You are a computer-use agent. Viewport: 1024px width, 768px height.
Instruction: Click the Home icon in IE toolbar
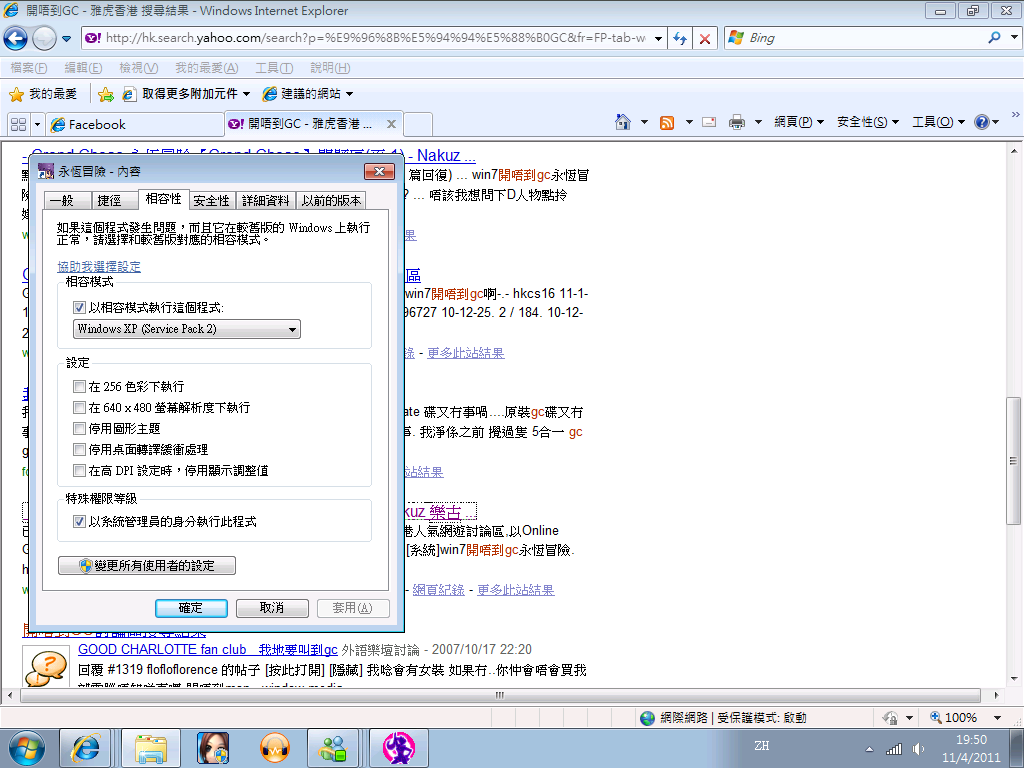click(x=623, y=122)
